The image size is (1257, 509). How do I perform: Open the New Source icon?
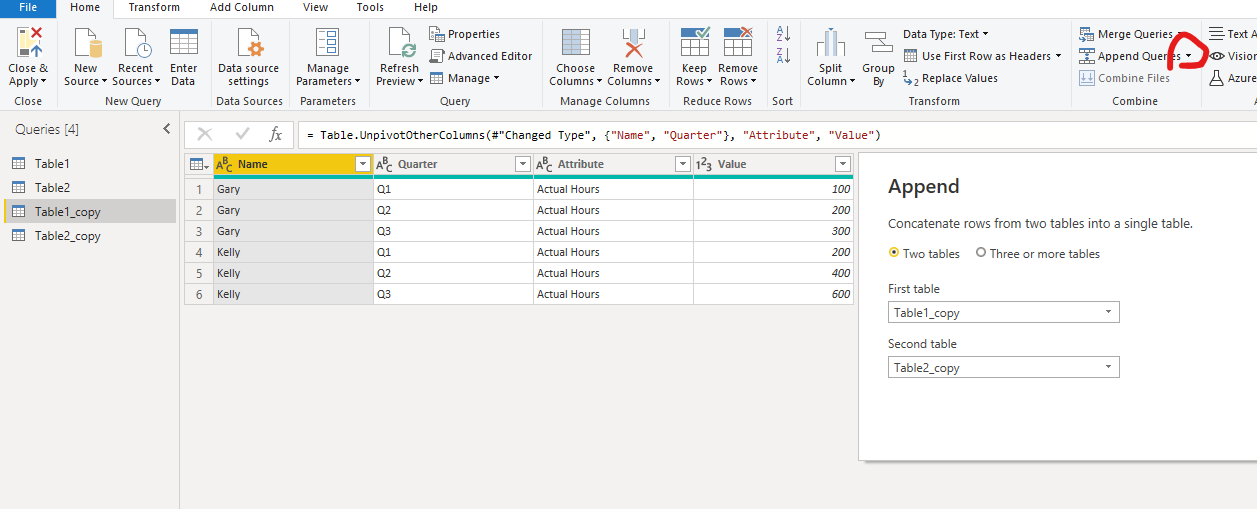pos(86,44)
